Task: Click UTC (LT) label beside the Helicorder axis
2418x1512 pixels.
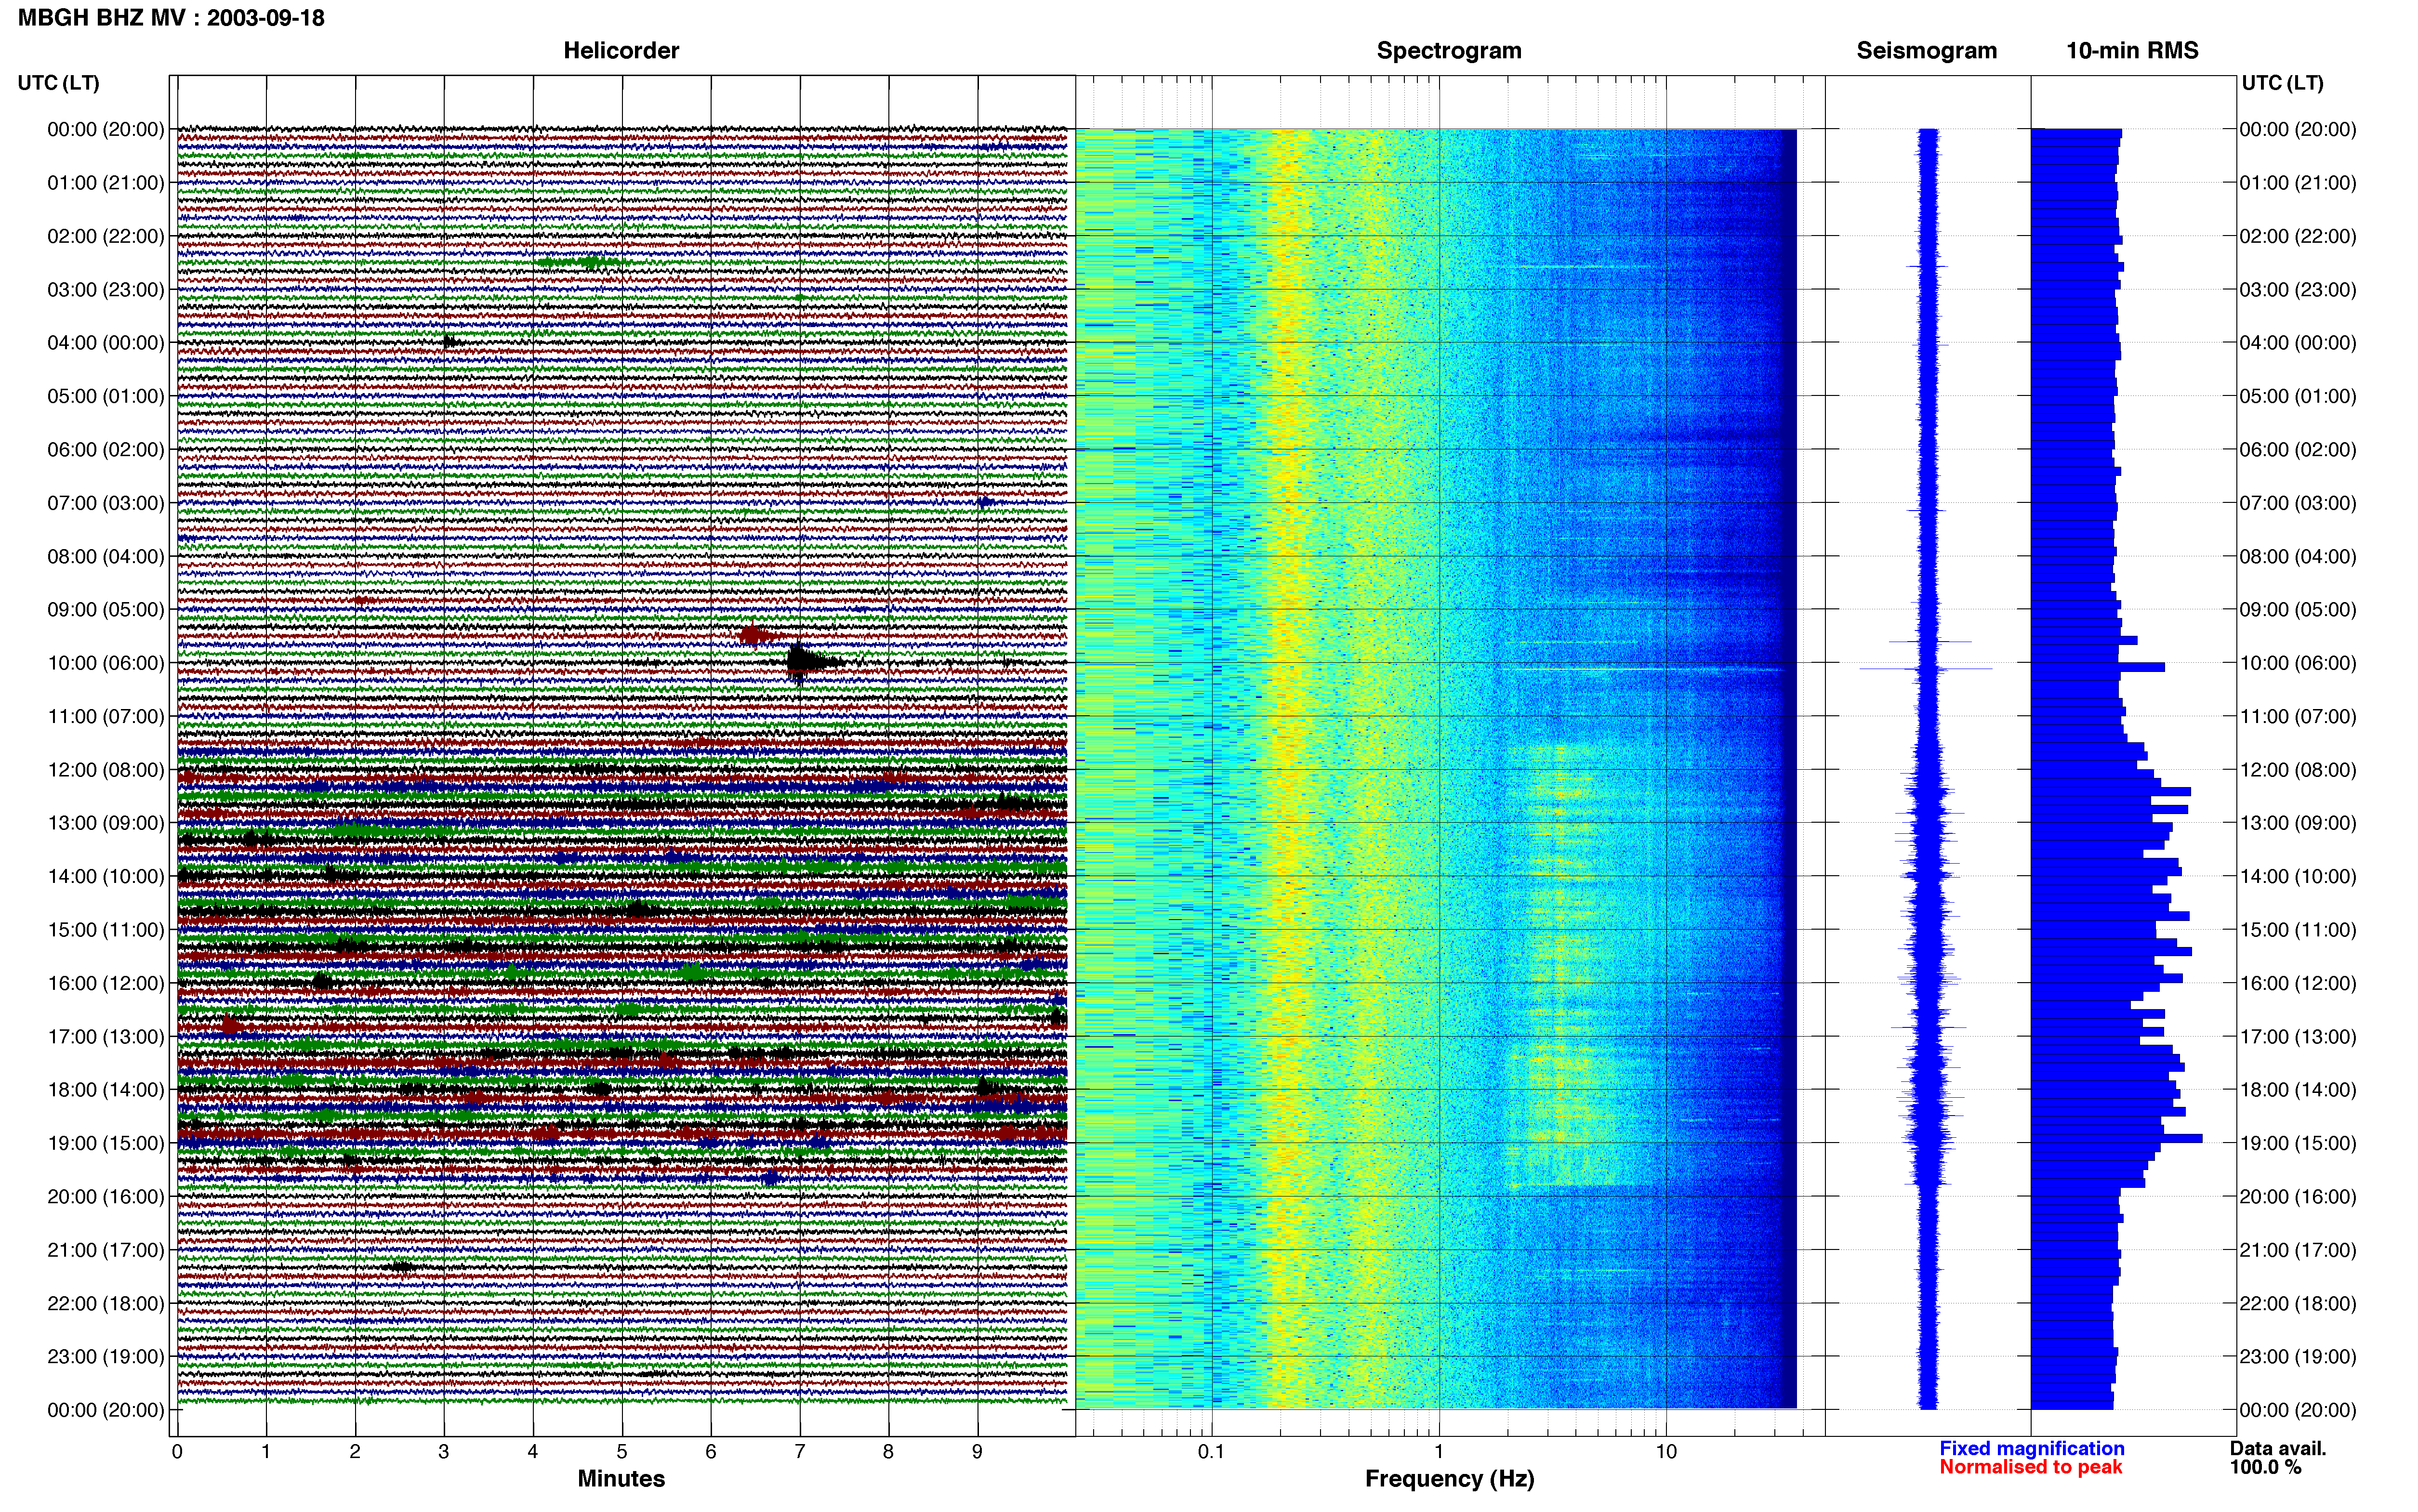Action: tap(58, 83)
